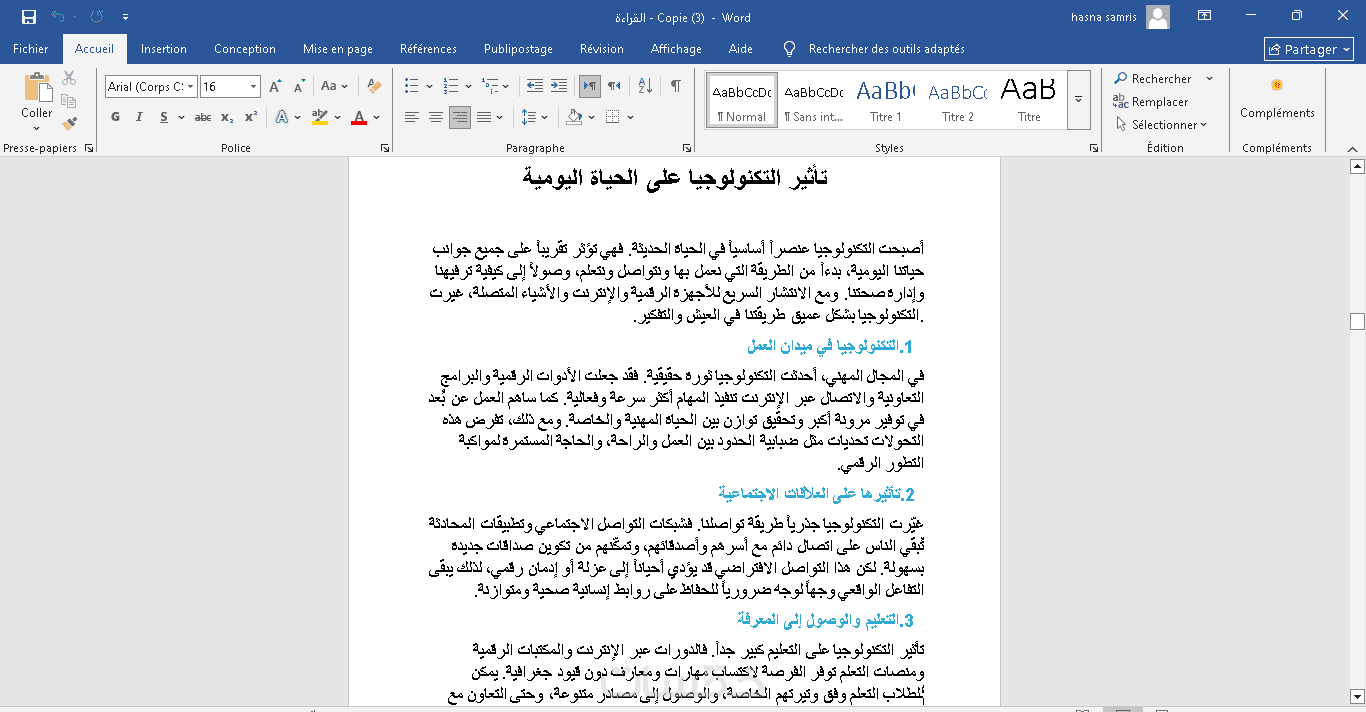Open Paragraphe dialog launcher
This screenshot has width=1366, height=712.
click(x=687, y=148)
